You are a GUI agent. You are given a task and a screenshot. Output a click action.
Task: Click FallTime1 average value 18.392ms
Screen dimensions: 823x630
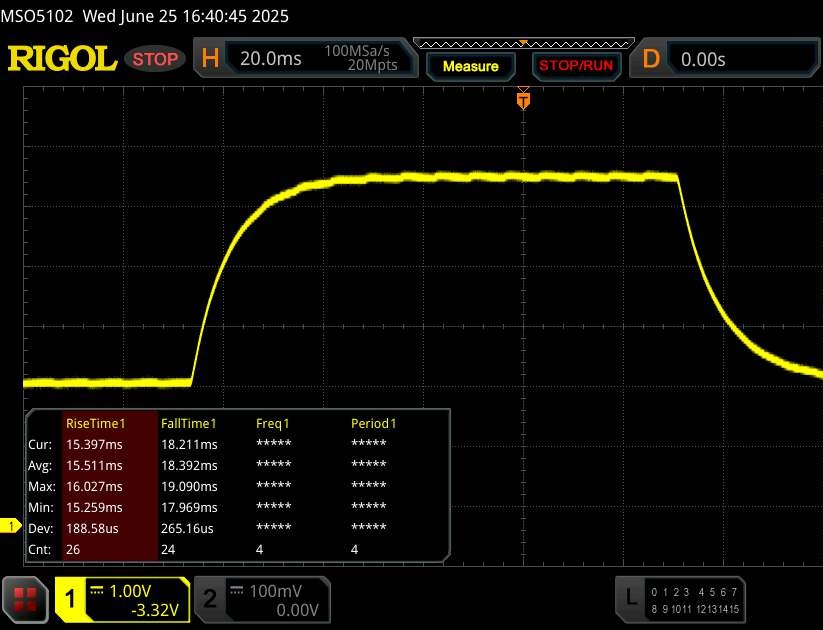coord(189,465)
